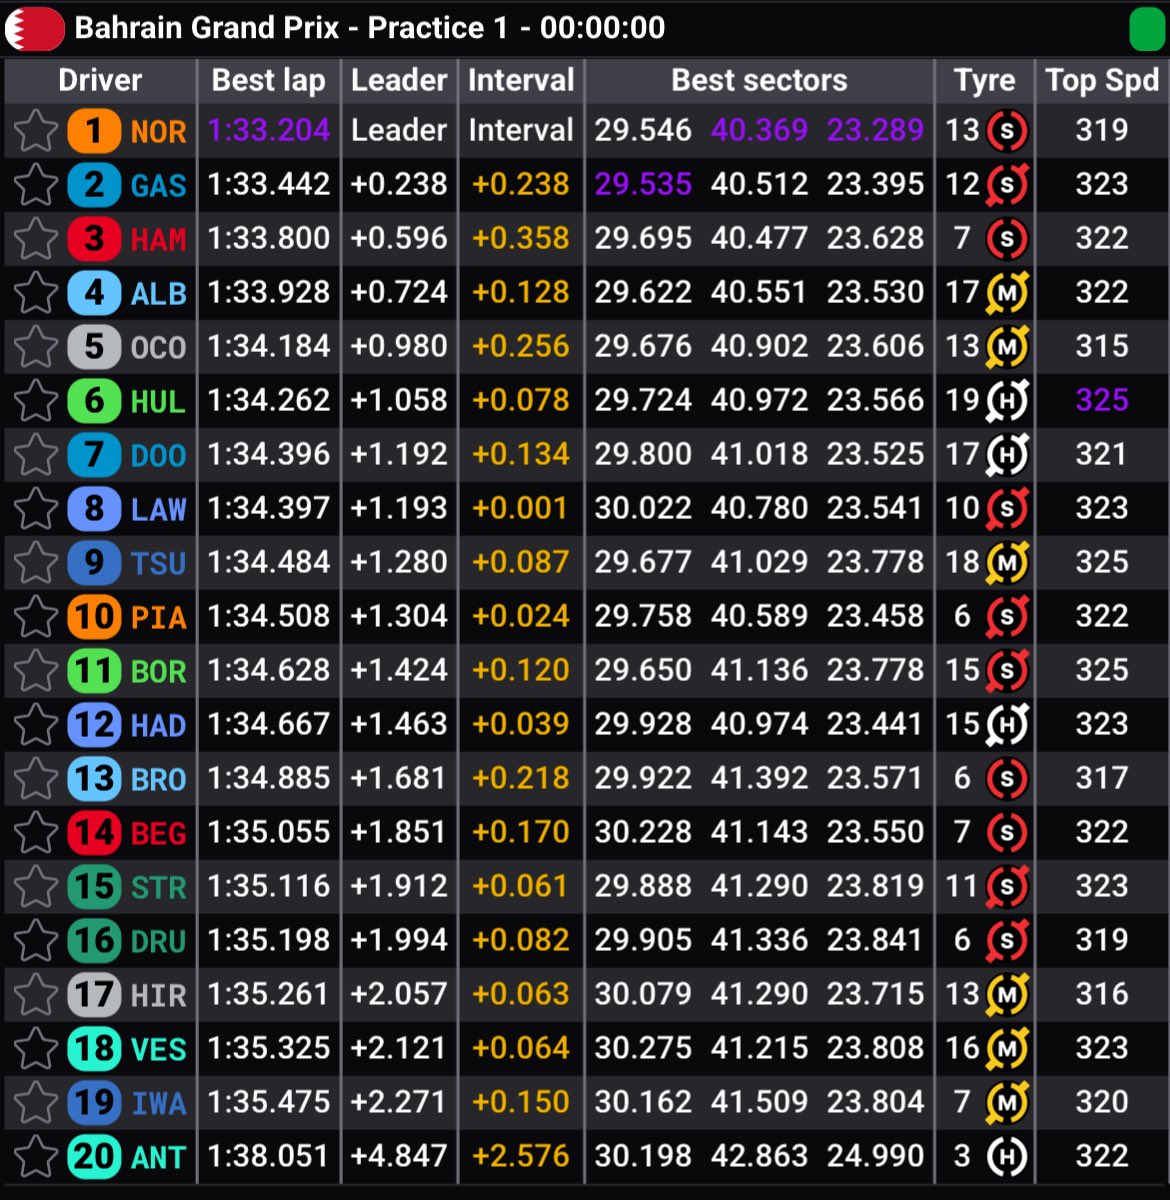1170x1200 pixels.
Task: Toggle favorite star for OCO
Action: coord(36,347)
